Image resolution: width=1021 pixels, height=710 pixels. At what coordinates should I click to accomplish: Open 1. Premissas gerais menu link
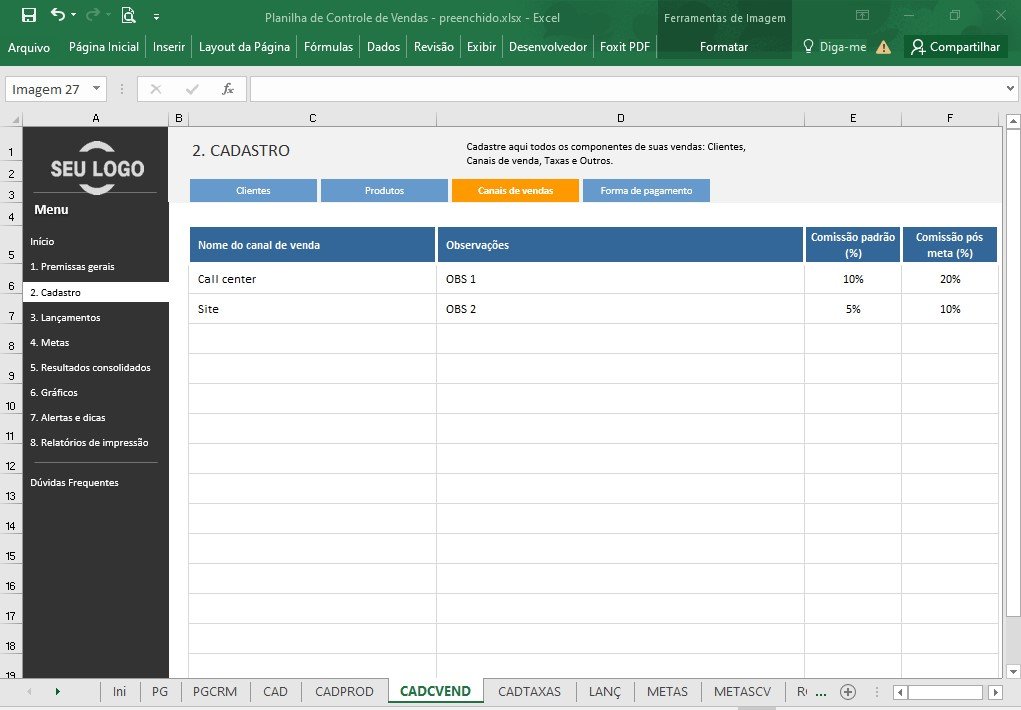point(72,266)
